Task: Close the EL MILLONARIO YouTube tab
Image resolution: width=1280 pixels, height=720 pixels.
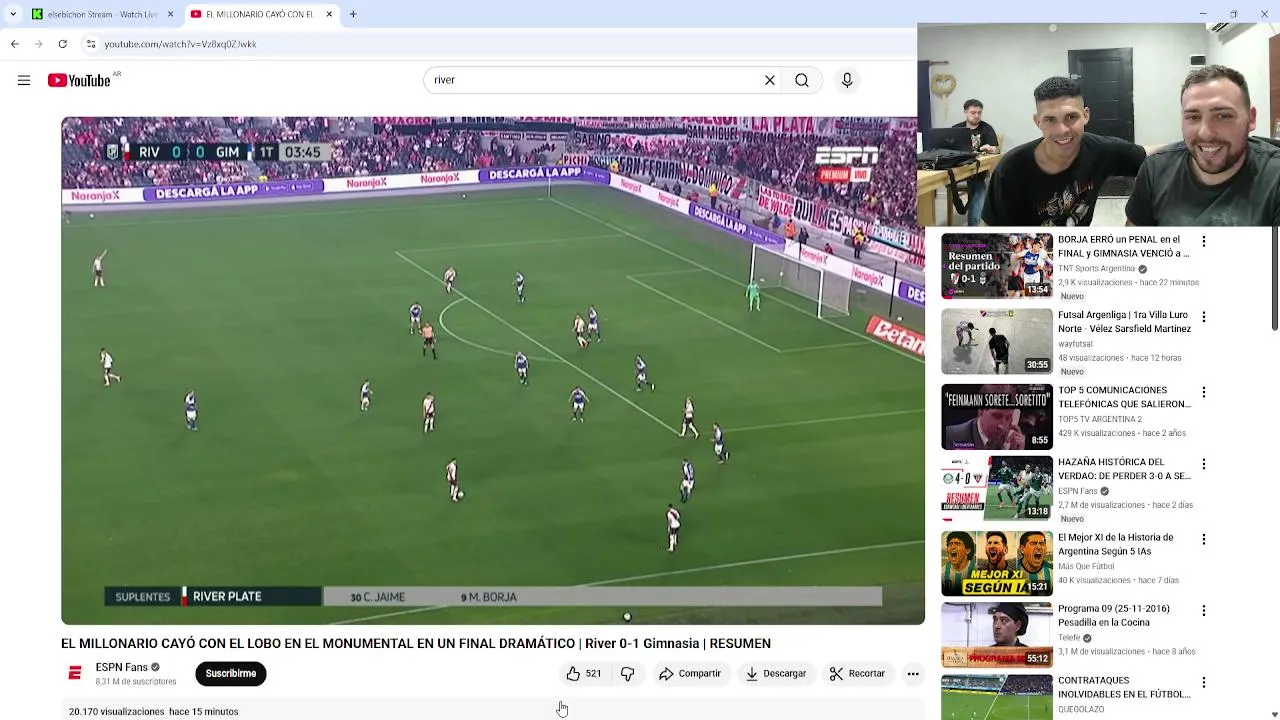Action: pyautogui.click(x=329, y=14)
